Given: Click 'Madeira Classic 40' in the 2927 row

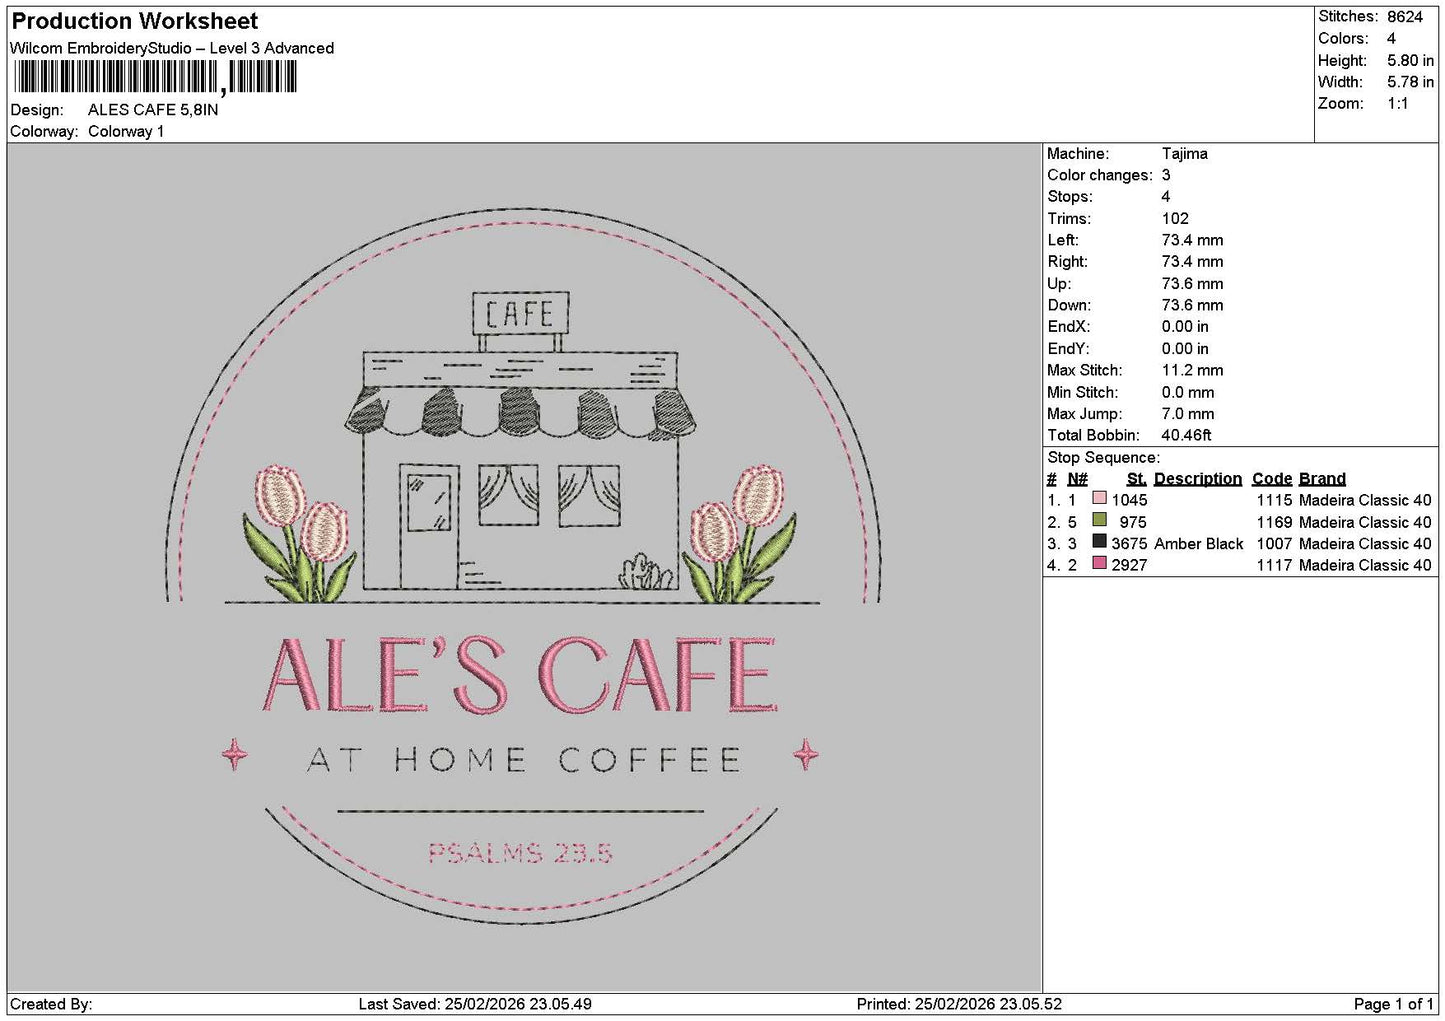Looking at the screenshot, I should [x=1365, y=565].
